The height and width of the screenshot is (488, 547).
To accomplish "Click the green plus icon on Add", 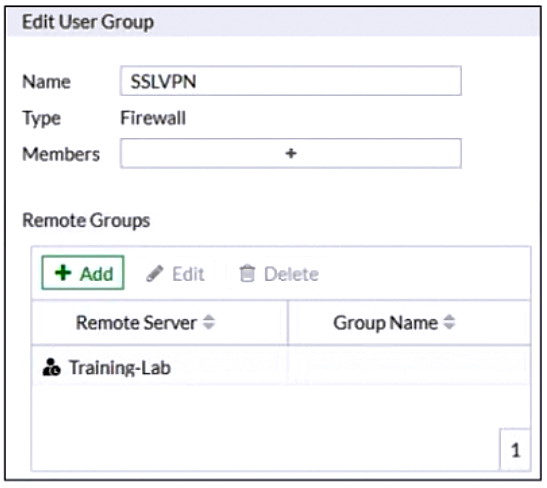I will click(63, 273).
